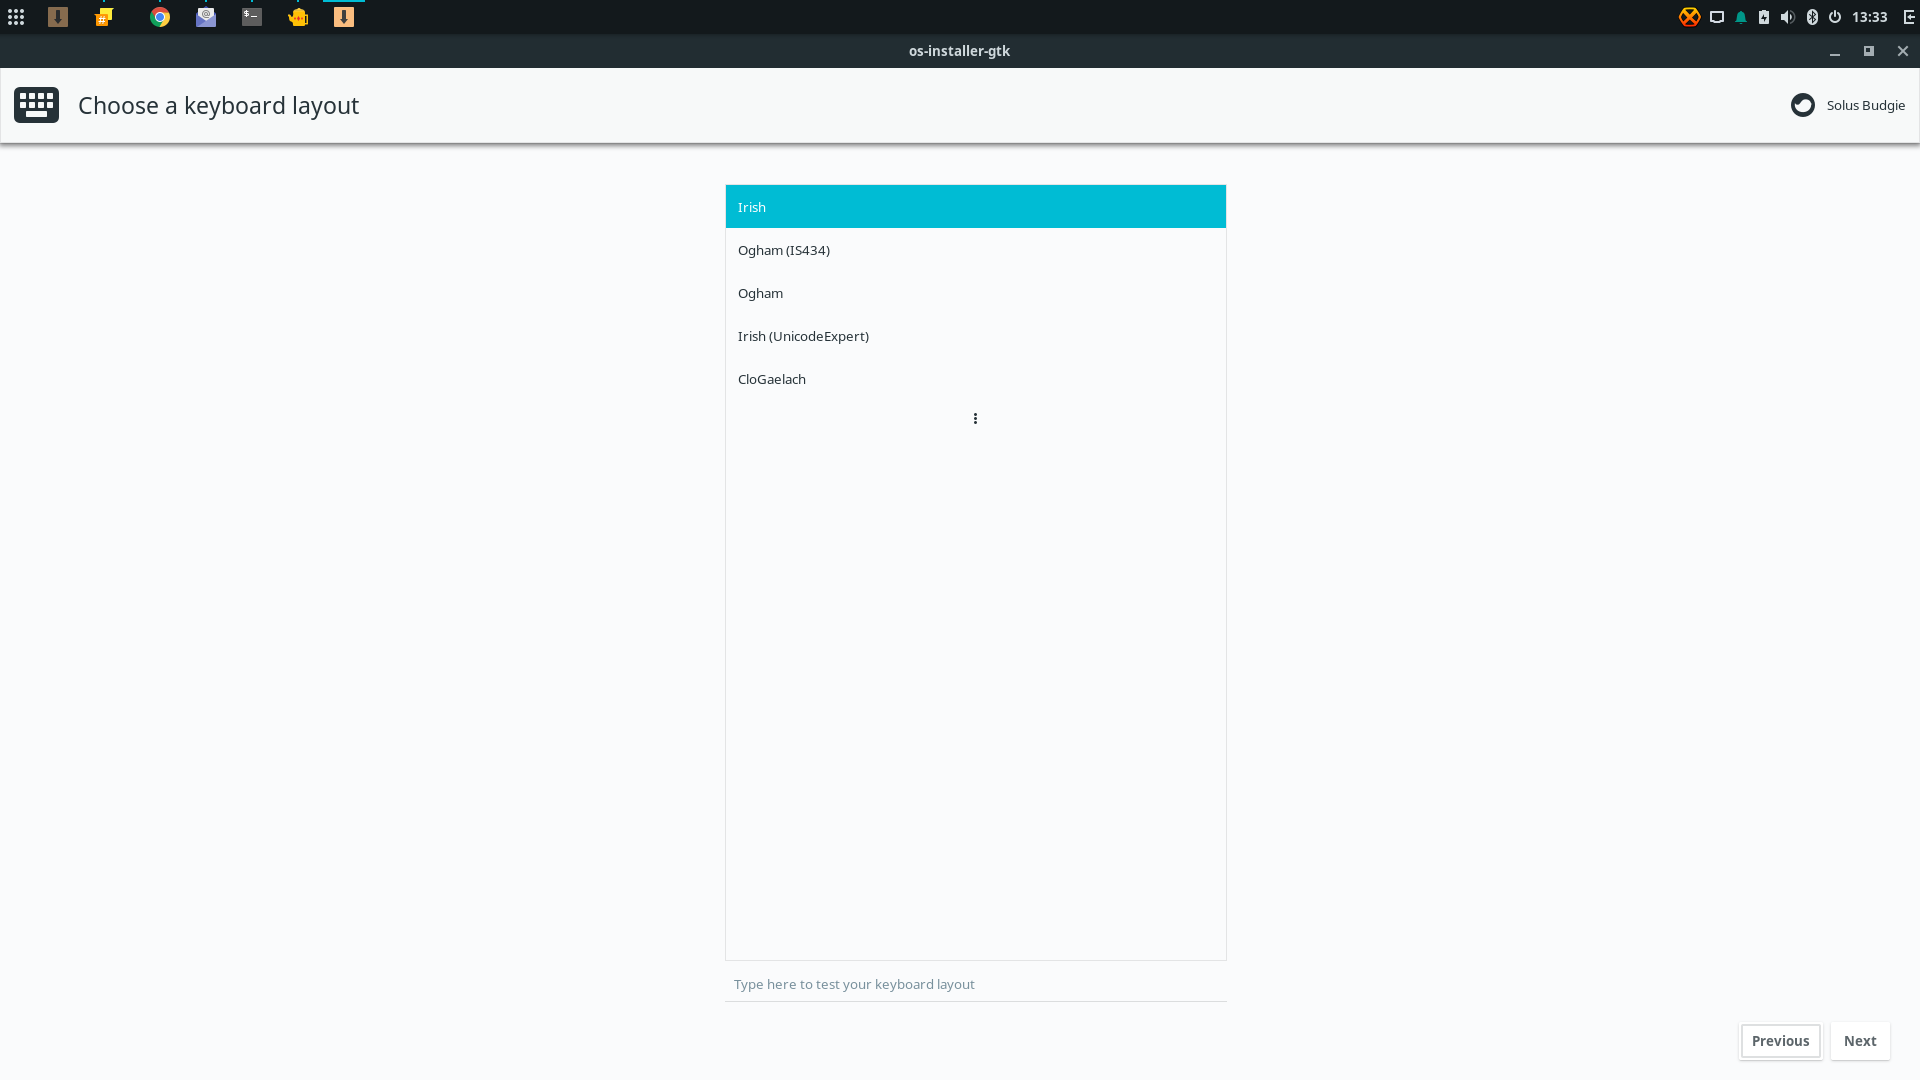Launch the yellow hashtag notes app
Screen dimensions: 1920x1080
click(104, 17)
